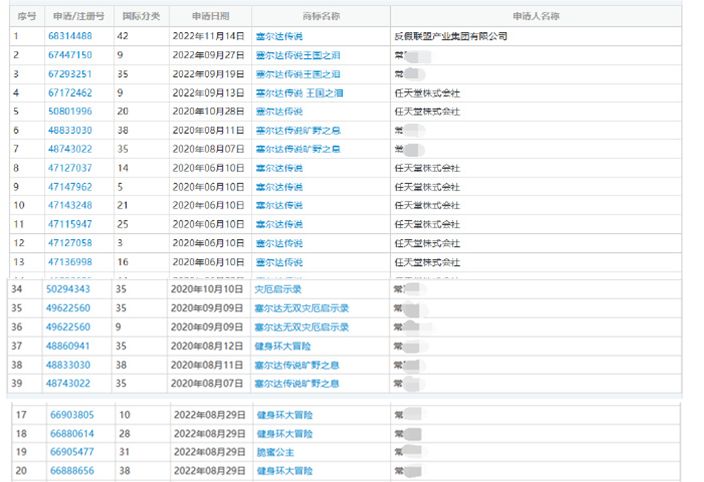Viewport: 704px width, 482px height.
Task: Select date 2022年09月27日
Action: click(x=209, y=55)
